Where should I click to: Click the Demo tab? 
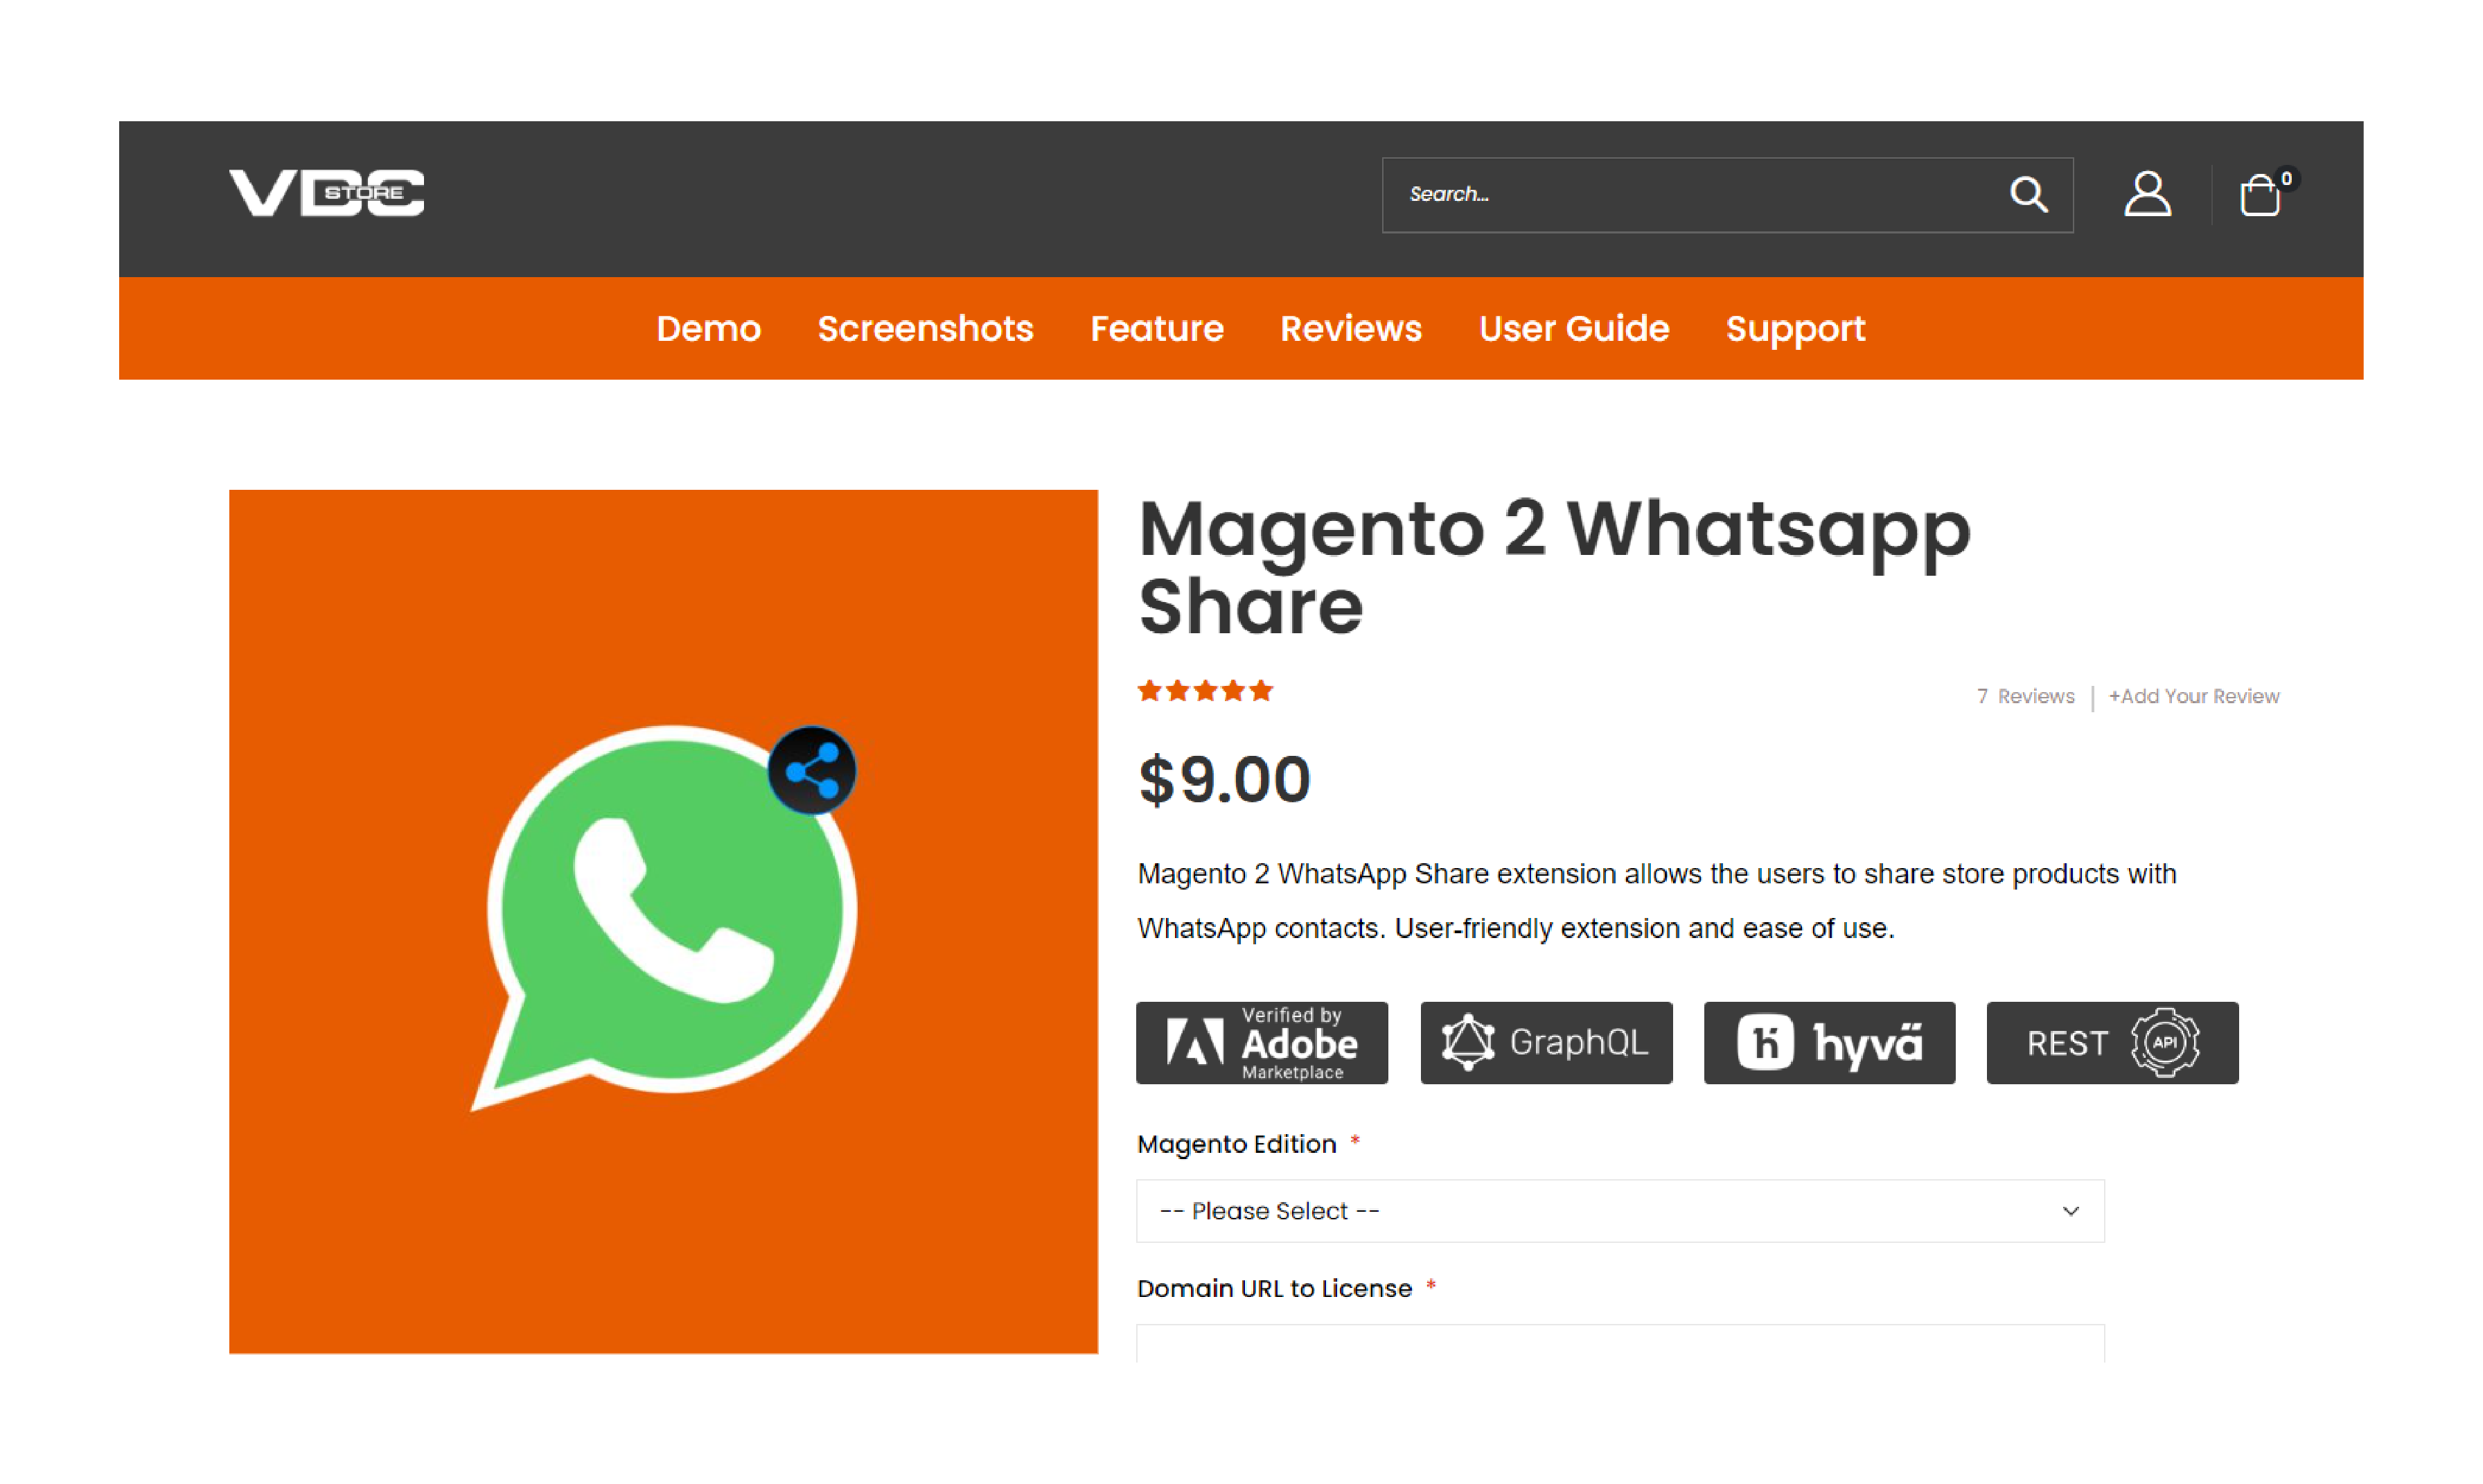click(x=708, y=328)
